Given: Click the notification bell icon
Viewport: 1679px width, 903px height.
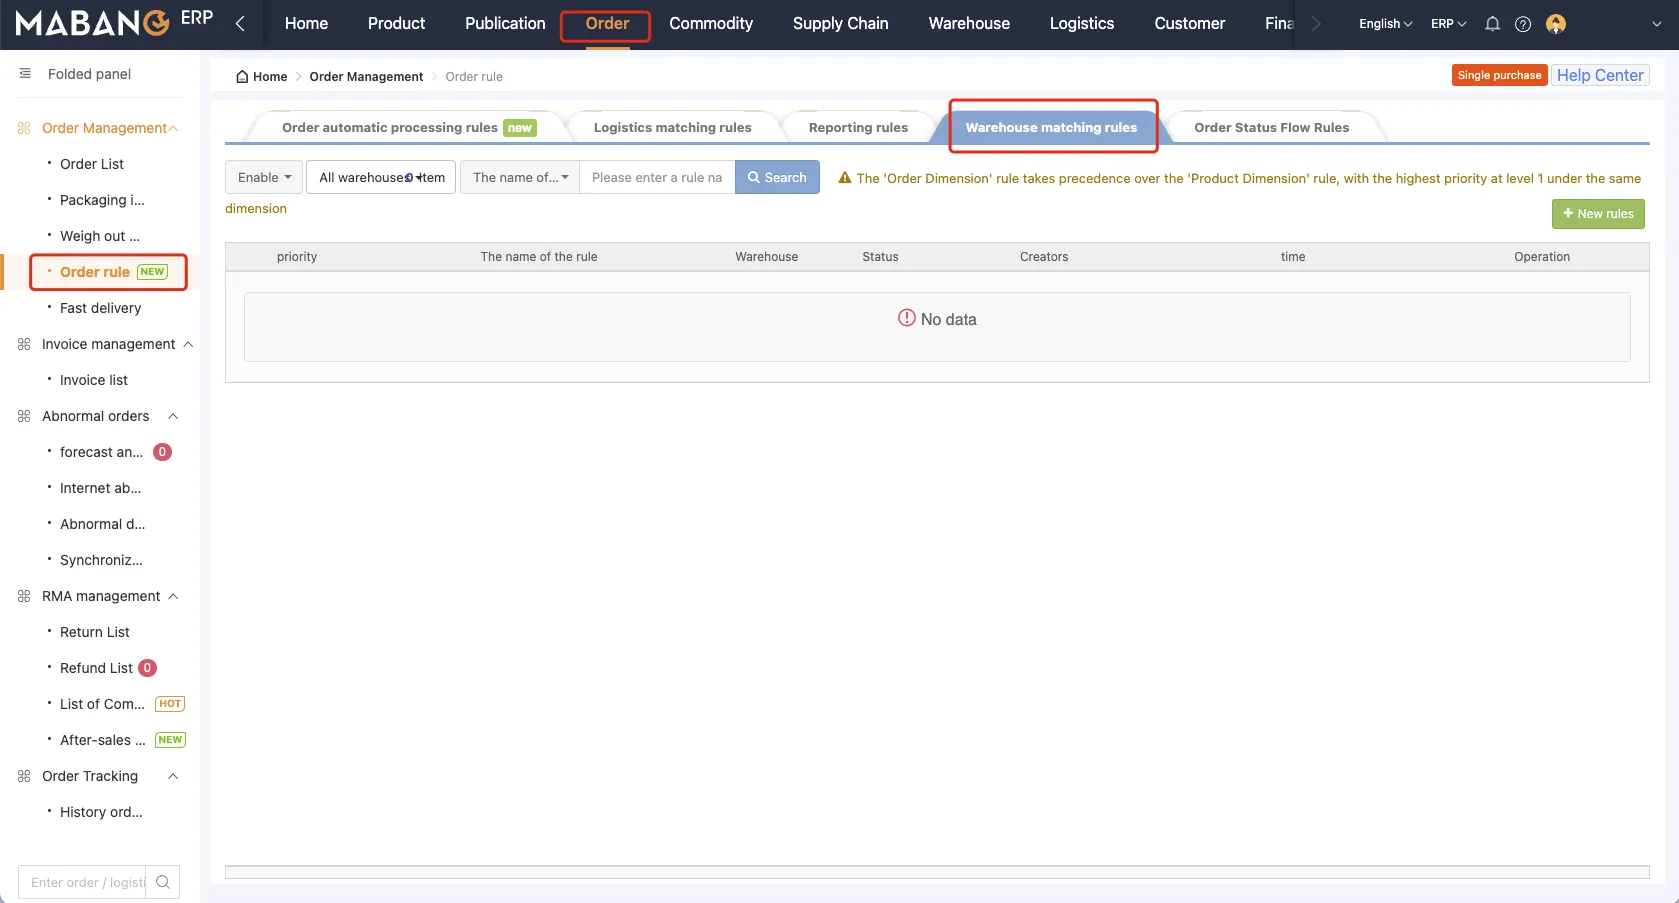Looking at the screenshot, I should pyautogui.click(x=1492, y=24).
